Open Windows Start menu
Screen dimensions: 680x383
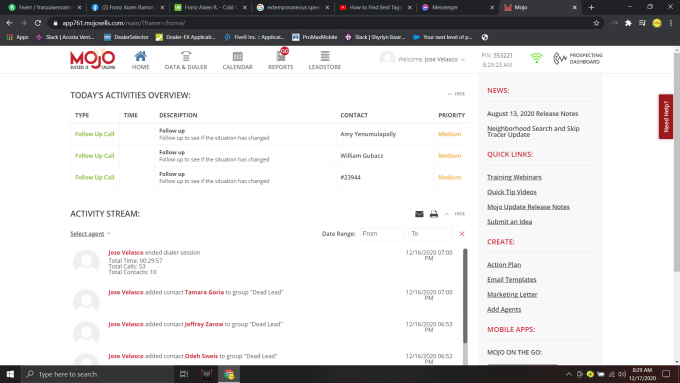tap(10, 374)
